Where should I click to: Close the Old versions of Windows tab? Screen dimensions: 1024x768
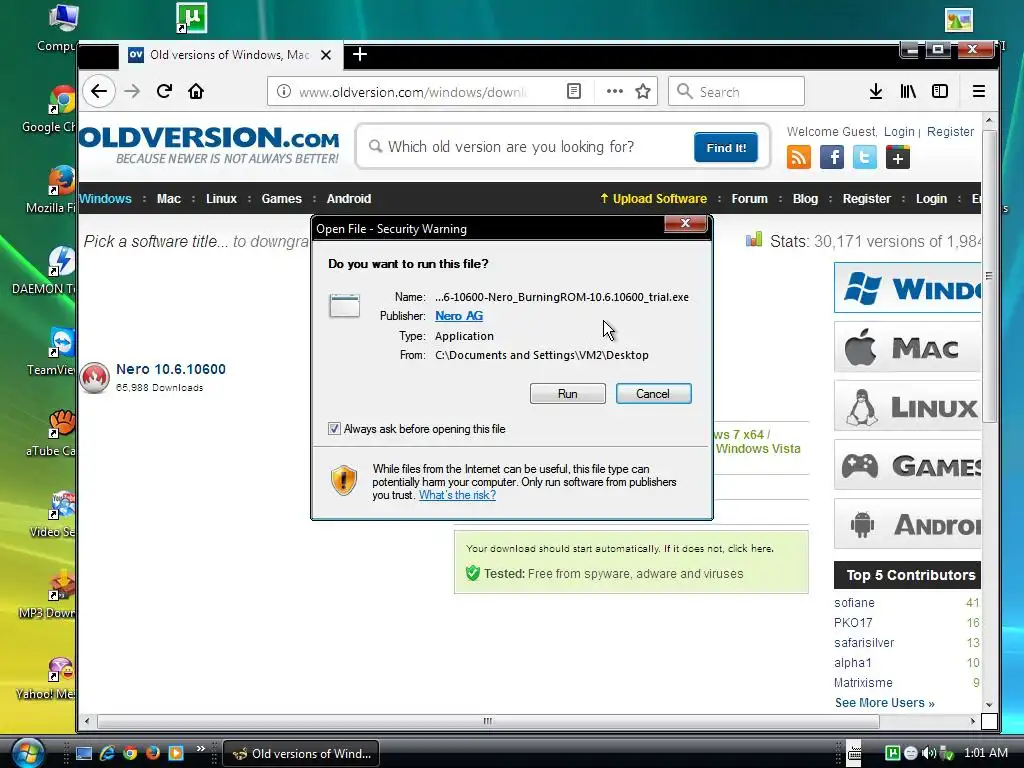pyautogui.click(x=326, y=55)
